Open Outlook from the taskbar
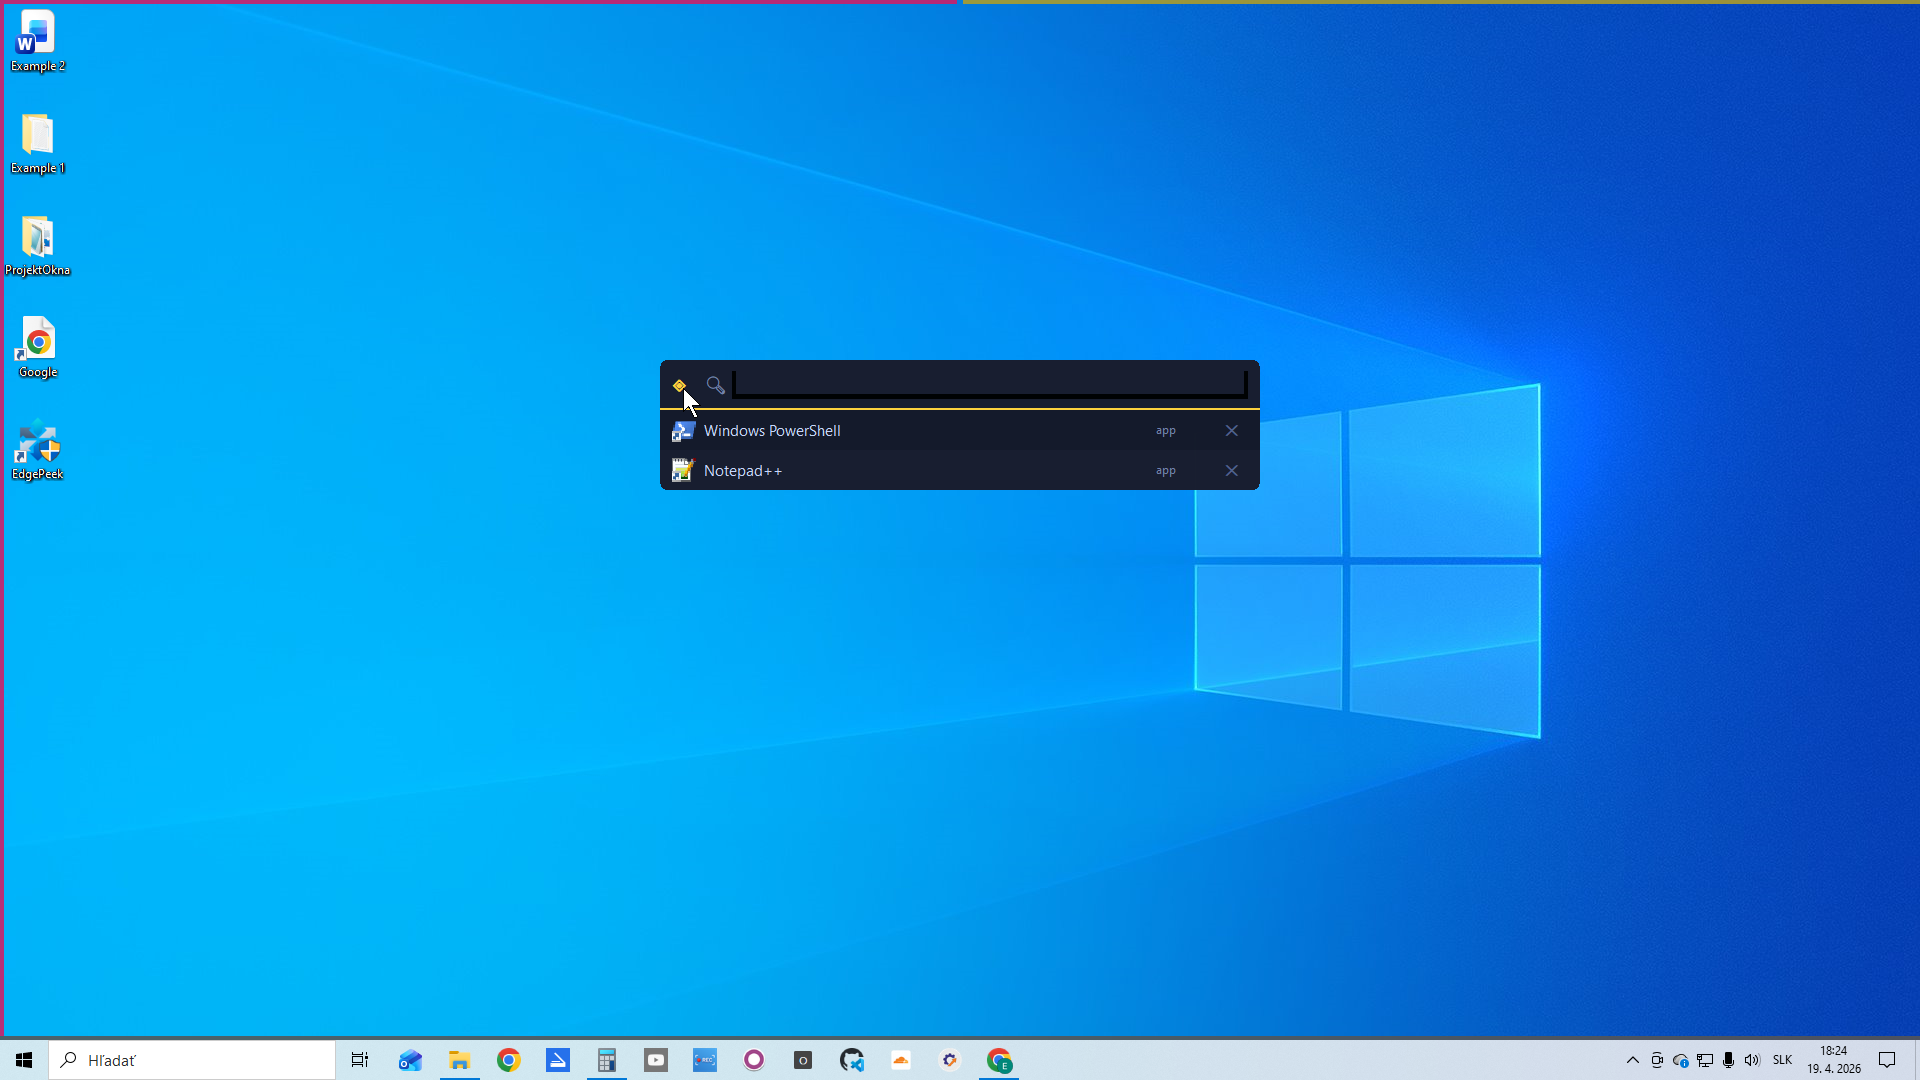 410,1060
